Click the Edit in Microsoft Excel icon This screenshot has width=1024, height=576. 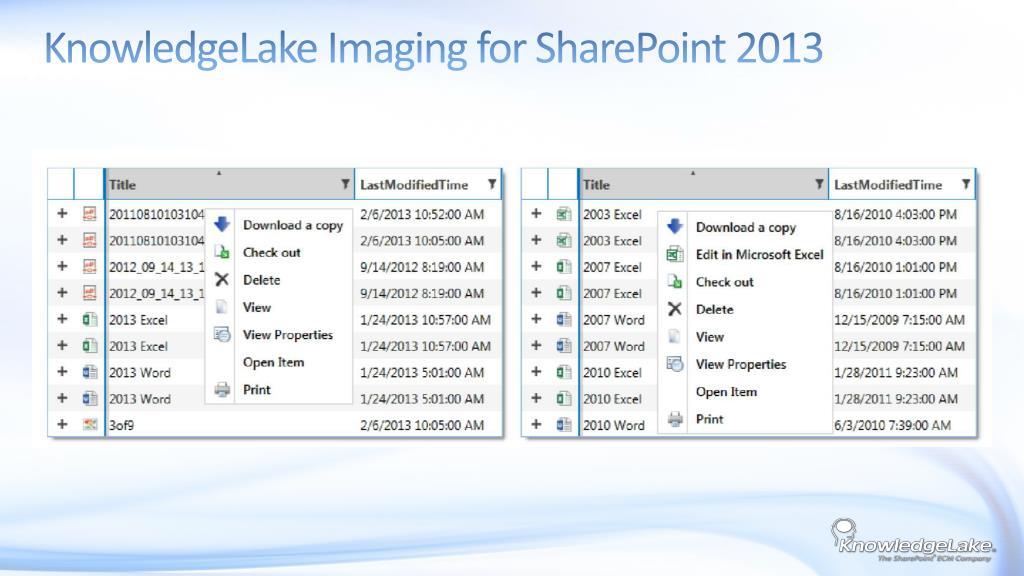(675, 254)
